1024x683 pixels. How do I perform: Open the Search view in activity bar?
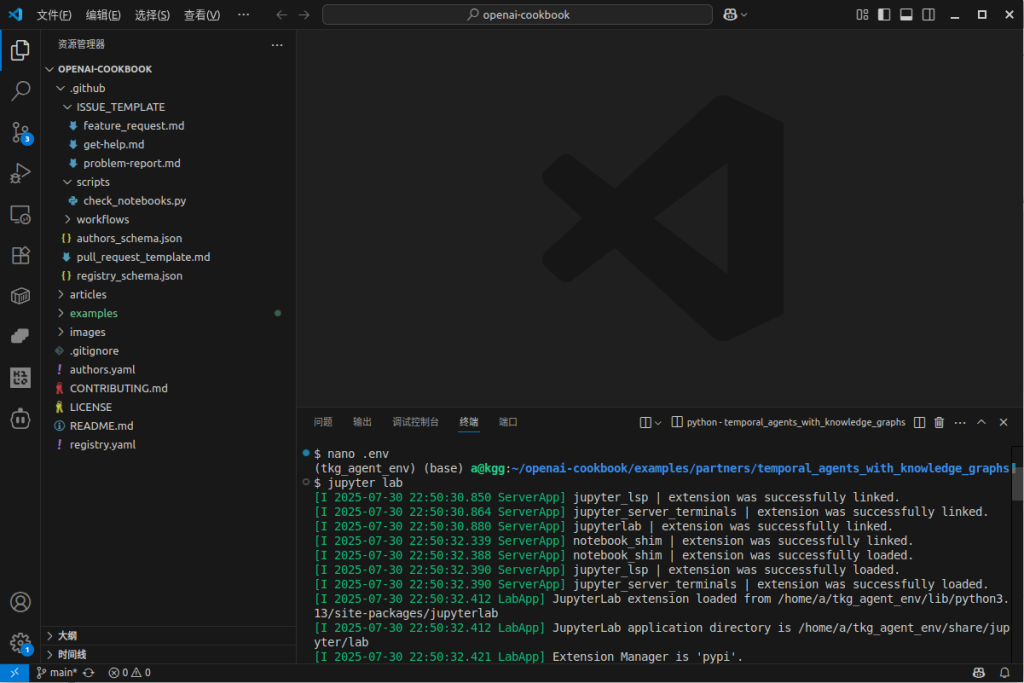(x=20, y=91)
